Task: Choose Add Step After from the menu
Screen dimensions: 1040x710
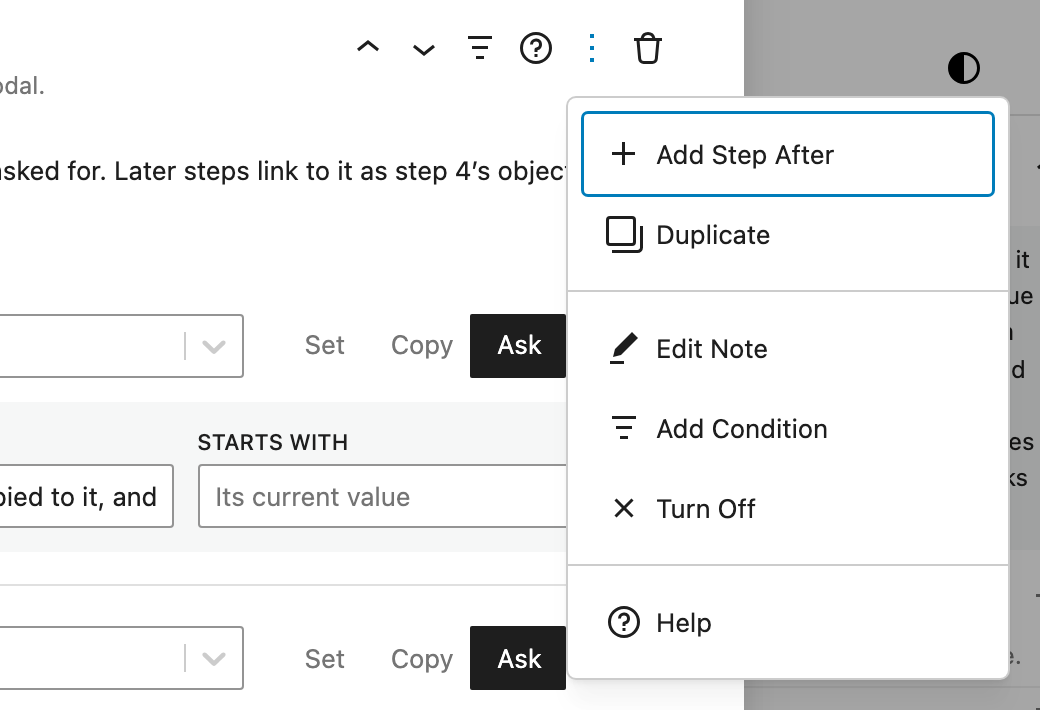Action: [x=787, y=155]
